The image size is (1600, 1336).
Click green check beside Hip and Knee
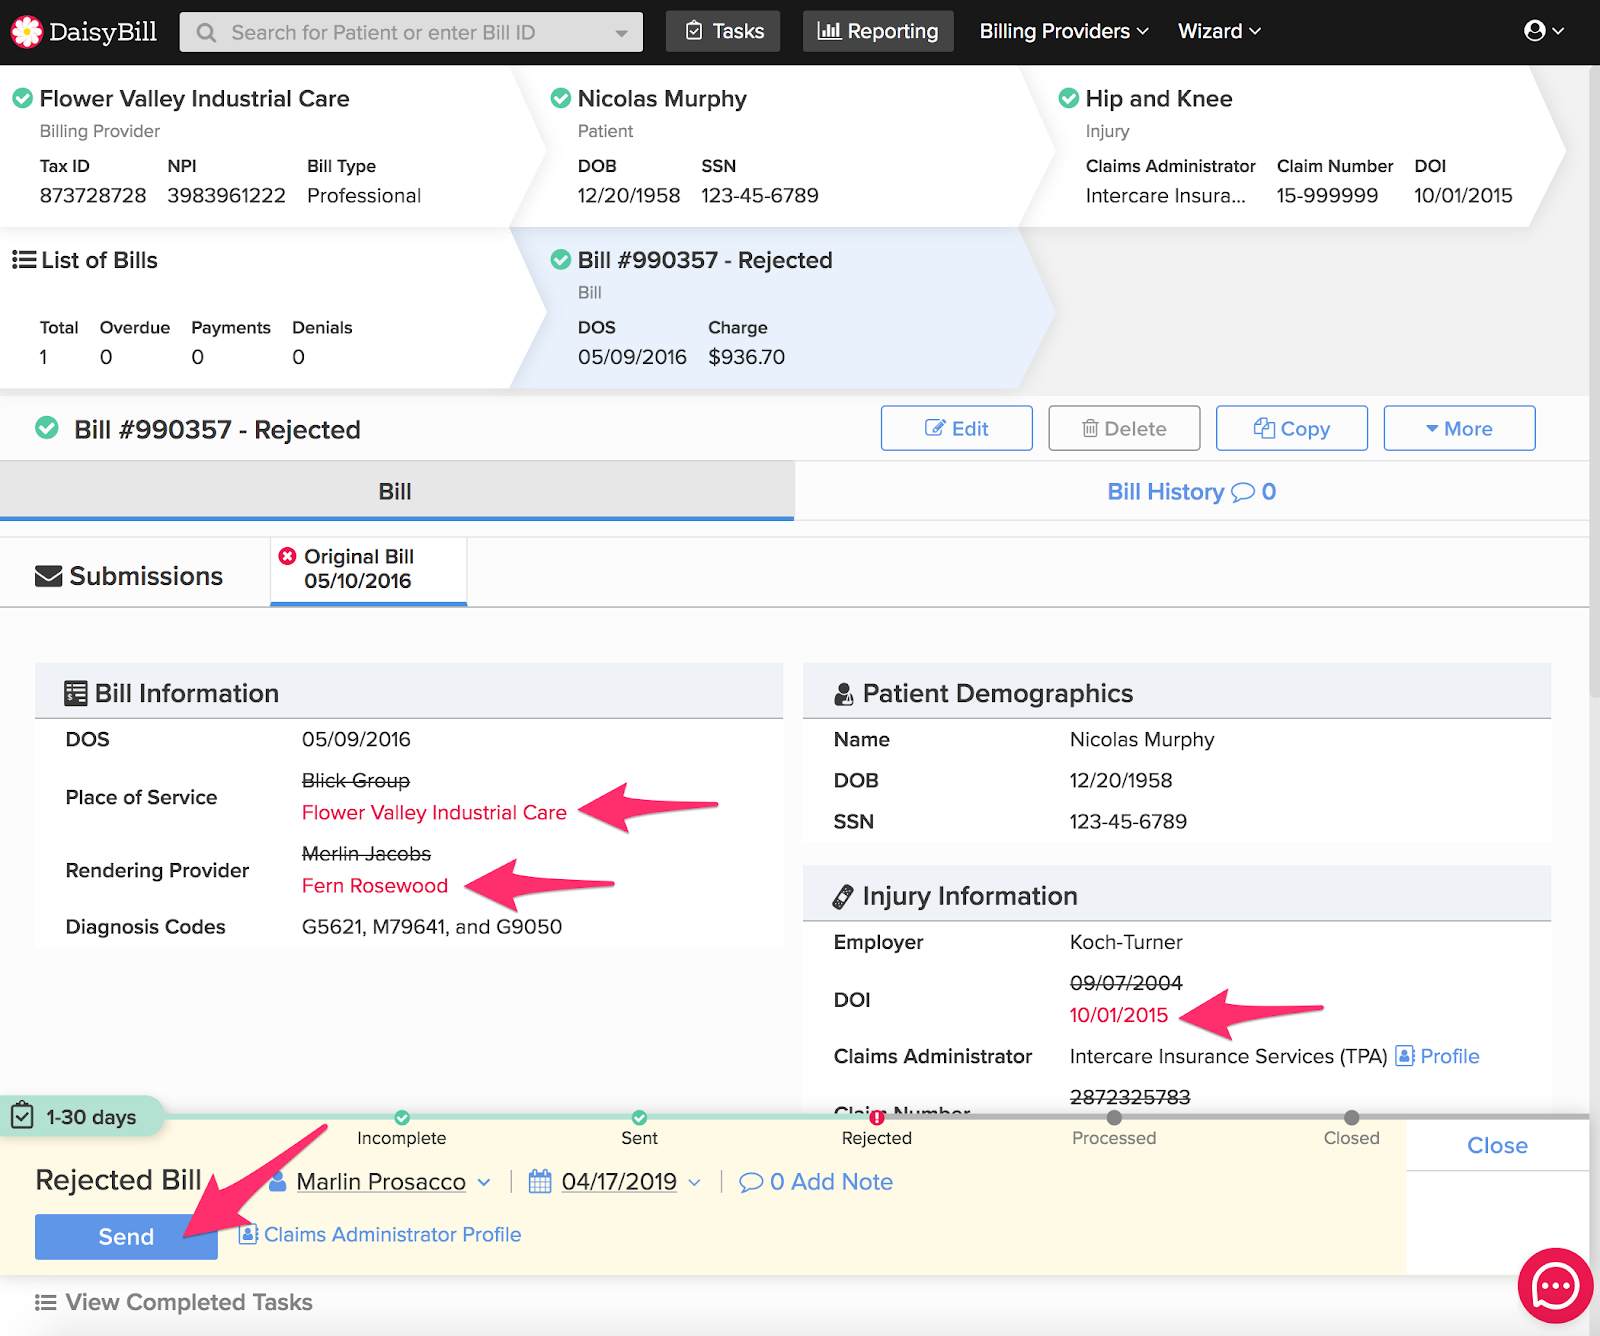[1069, 98]
